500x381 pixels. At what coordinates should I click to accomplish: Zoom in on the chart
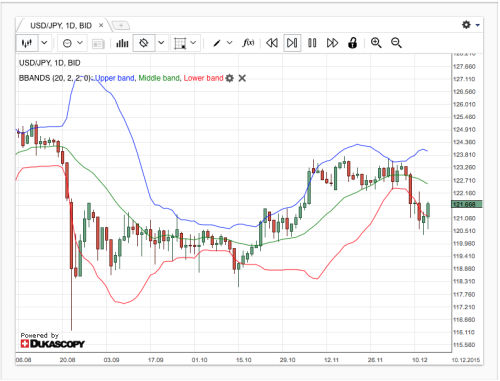(376, 43)
